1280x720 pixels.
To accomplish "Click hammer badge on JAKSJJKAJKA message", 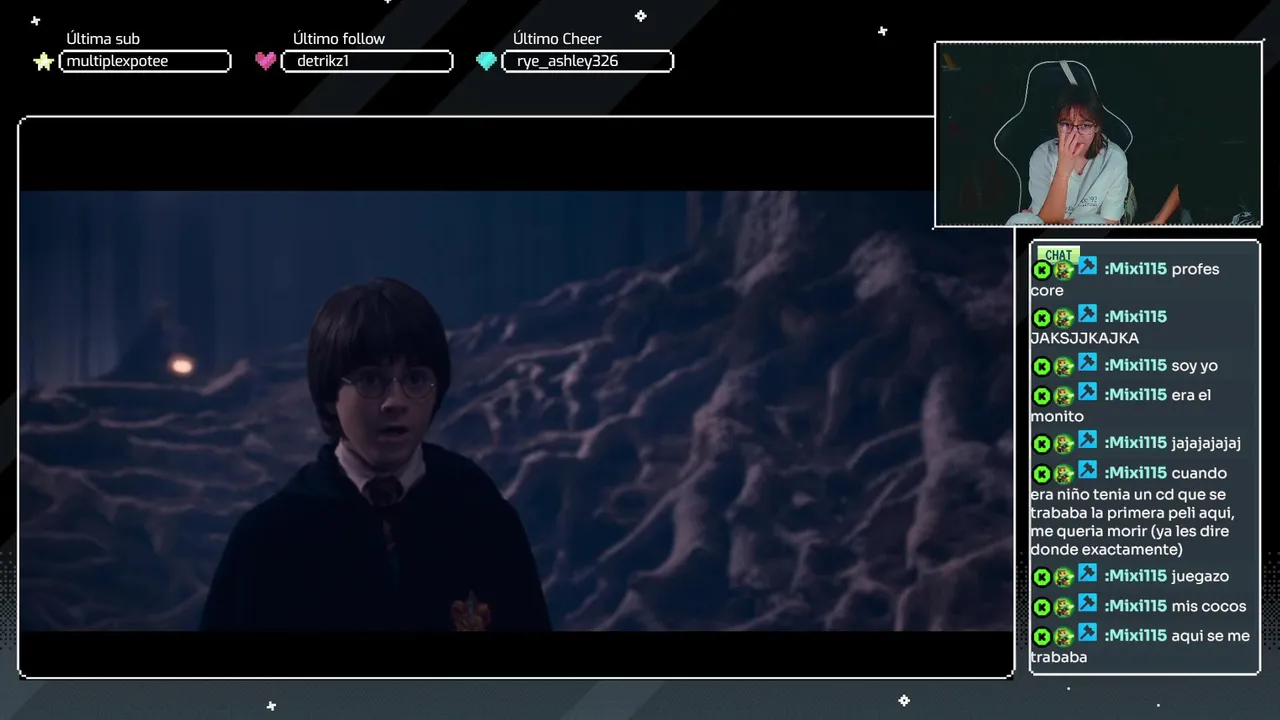I will (x=1087, y=315).
